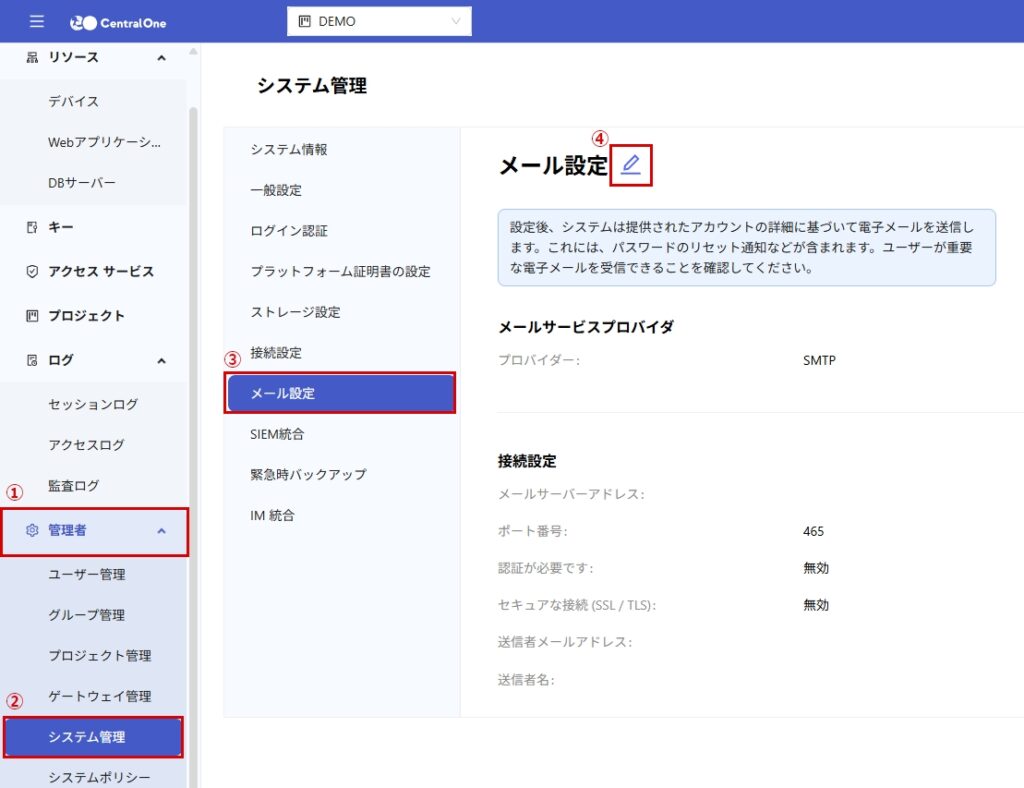This screenshot has height=788, width=1024.
Task: Collapse the ログ section chevron
Action: (x=162, y=360)
